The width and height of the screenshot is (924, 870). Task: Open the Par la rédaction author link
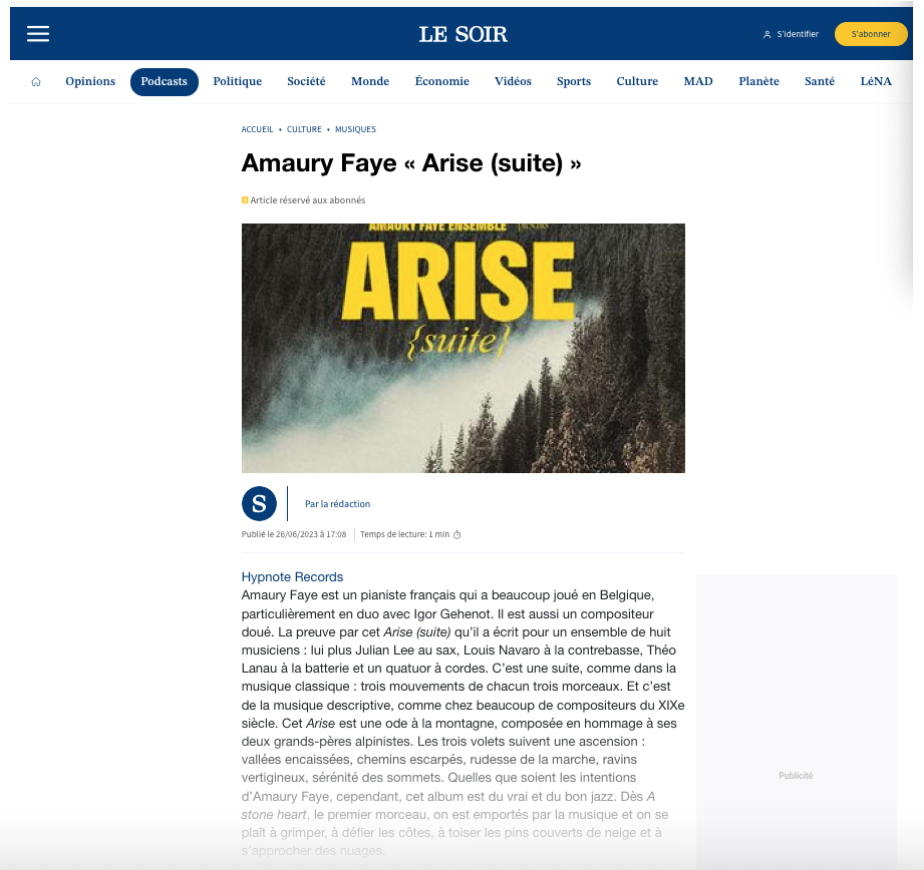[337, 504]
